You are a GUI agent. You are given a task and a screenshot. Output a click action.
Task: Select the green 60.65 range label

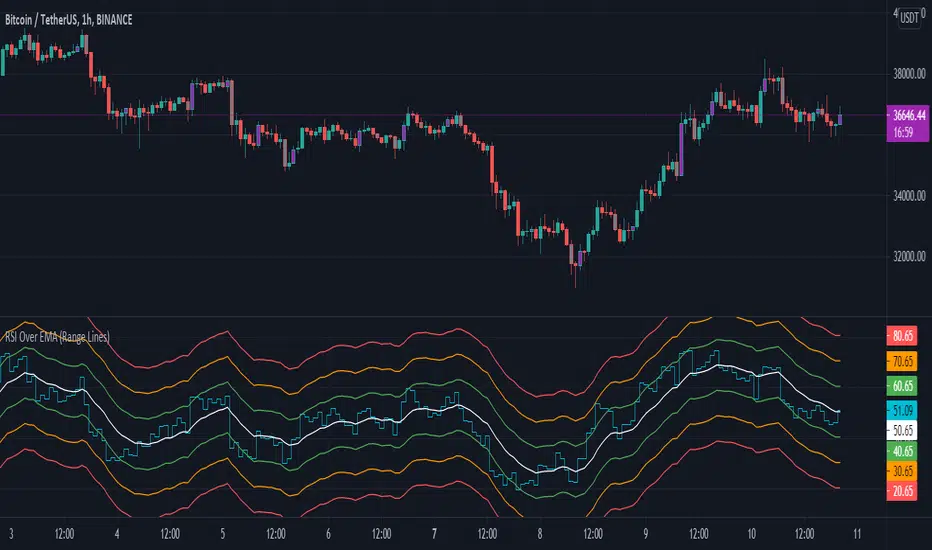pos(901,384)
